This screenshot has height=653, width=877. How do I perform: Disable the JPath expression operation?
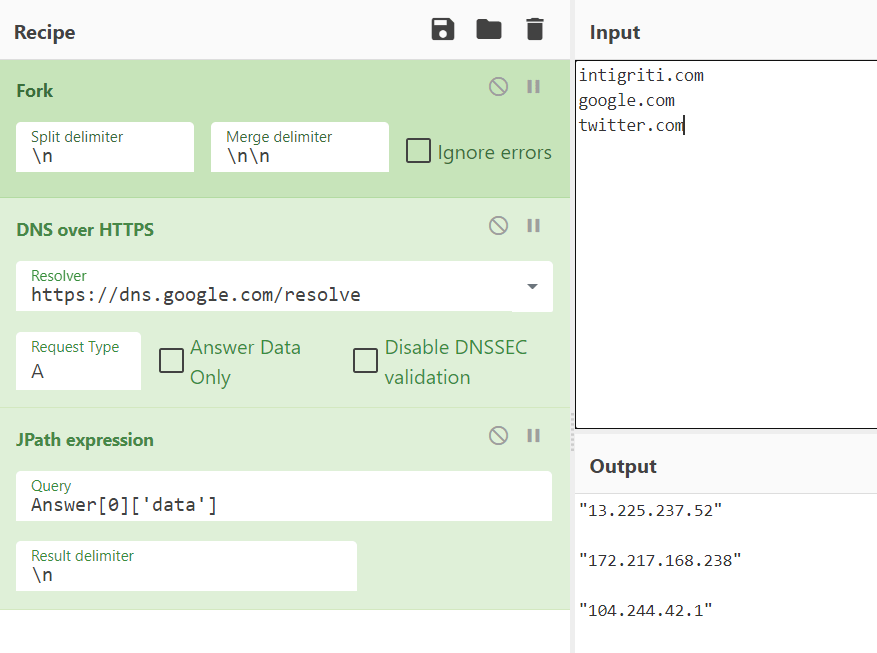pos(498,436)
